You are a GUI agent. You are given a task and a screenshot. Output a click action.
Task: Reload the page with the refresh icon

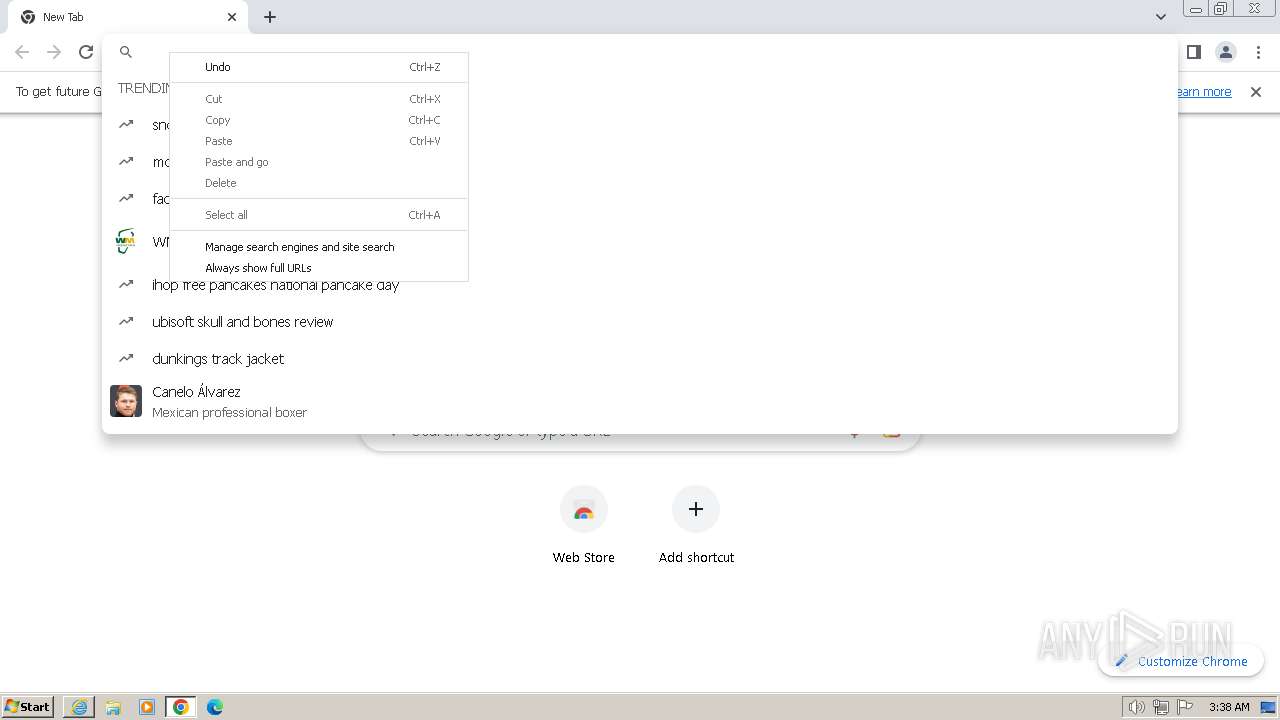point(86,52)
